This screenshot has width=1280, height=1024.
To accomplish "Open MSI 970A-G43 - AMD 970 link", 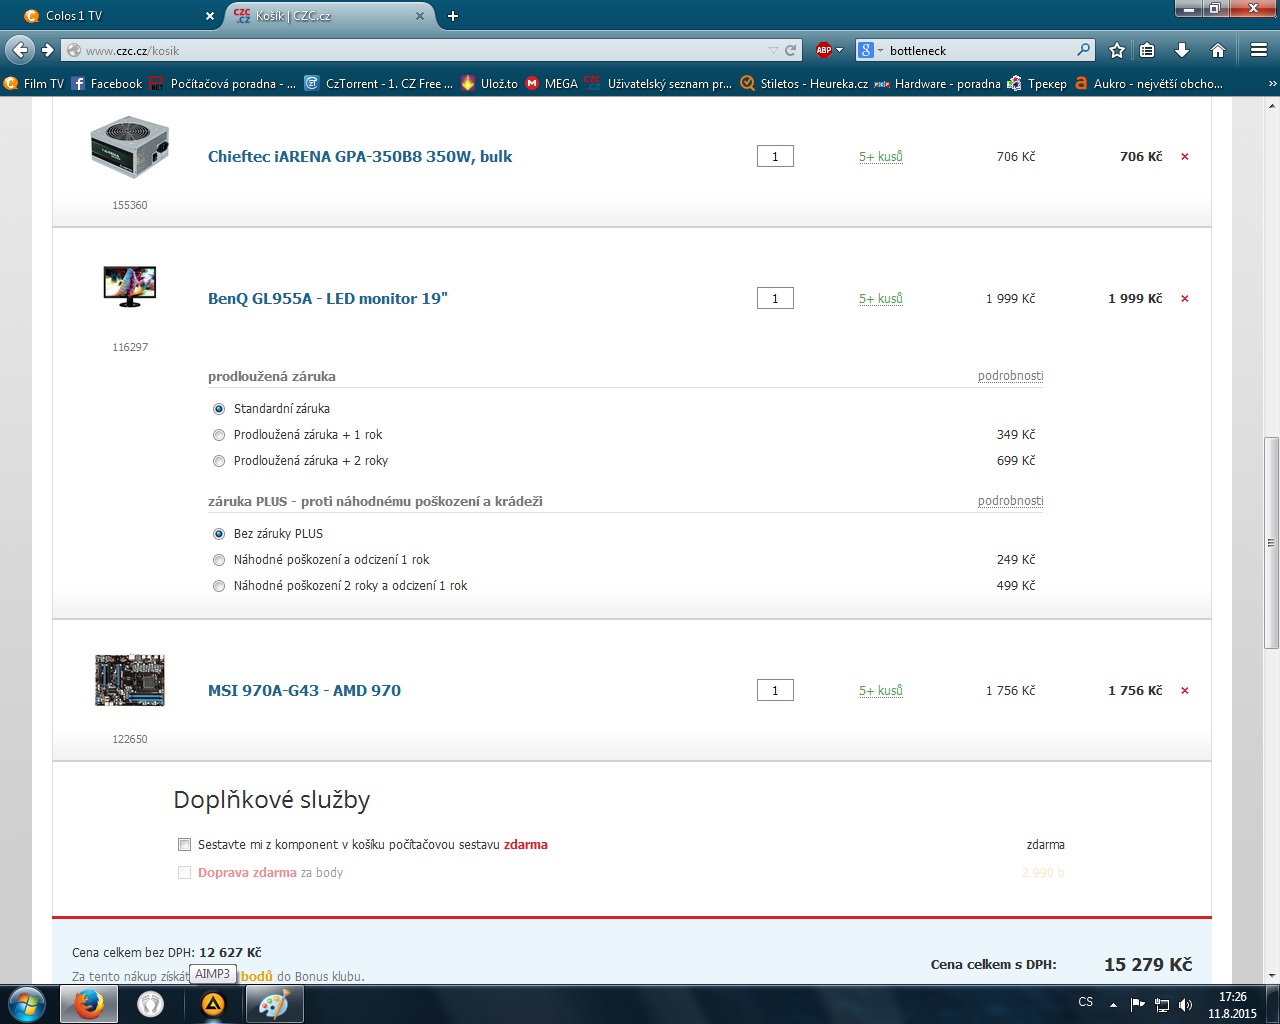I will pyautogui.click(x=304, y=691).
